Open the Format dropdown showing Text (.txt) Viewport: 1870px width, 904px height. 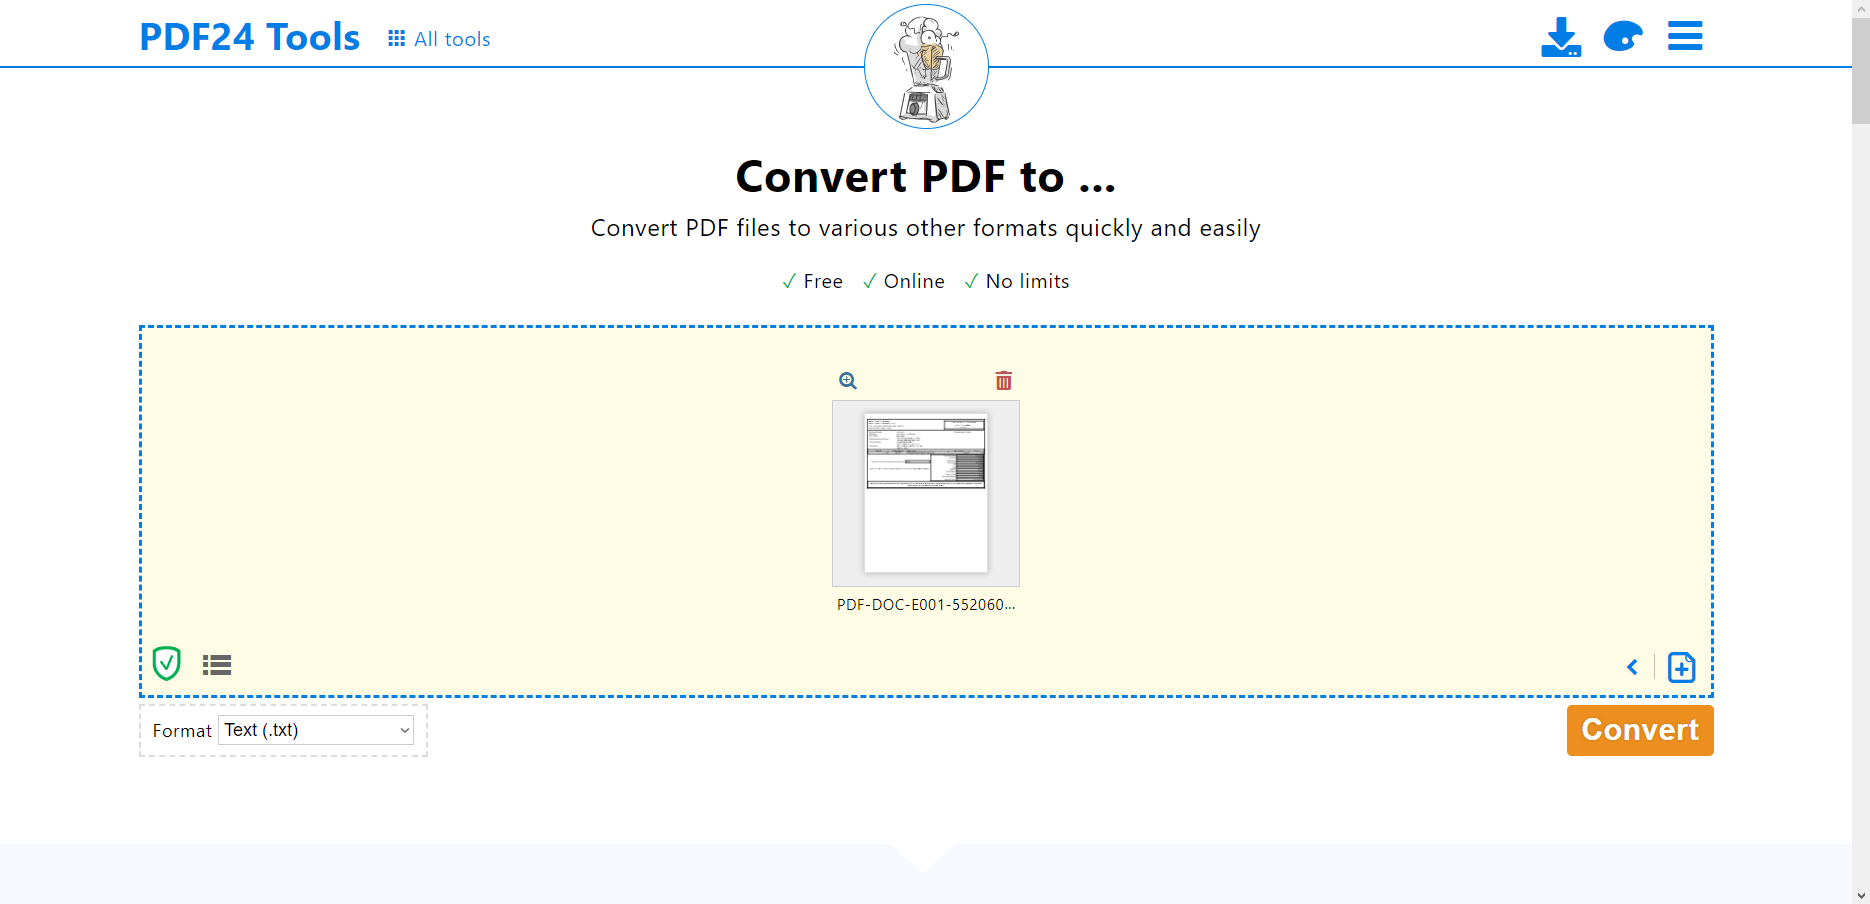316,730
